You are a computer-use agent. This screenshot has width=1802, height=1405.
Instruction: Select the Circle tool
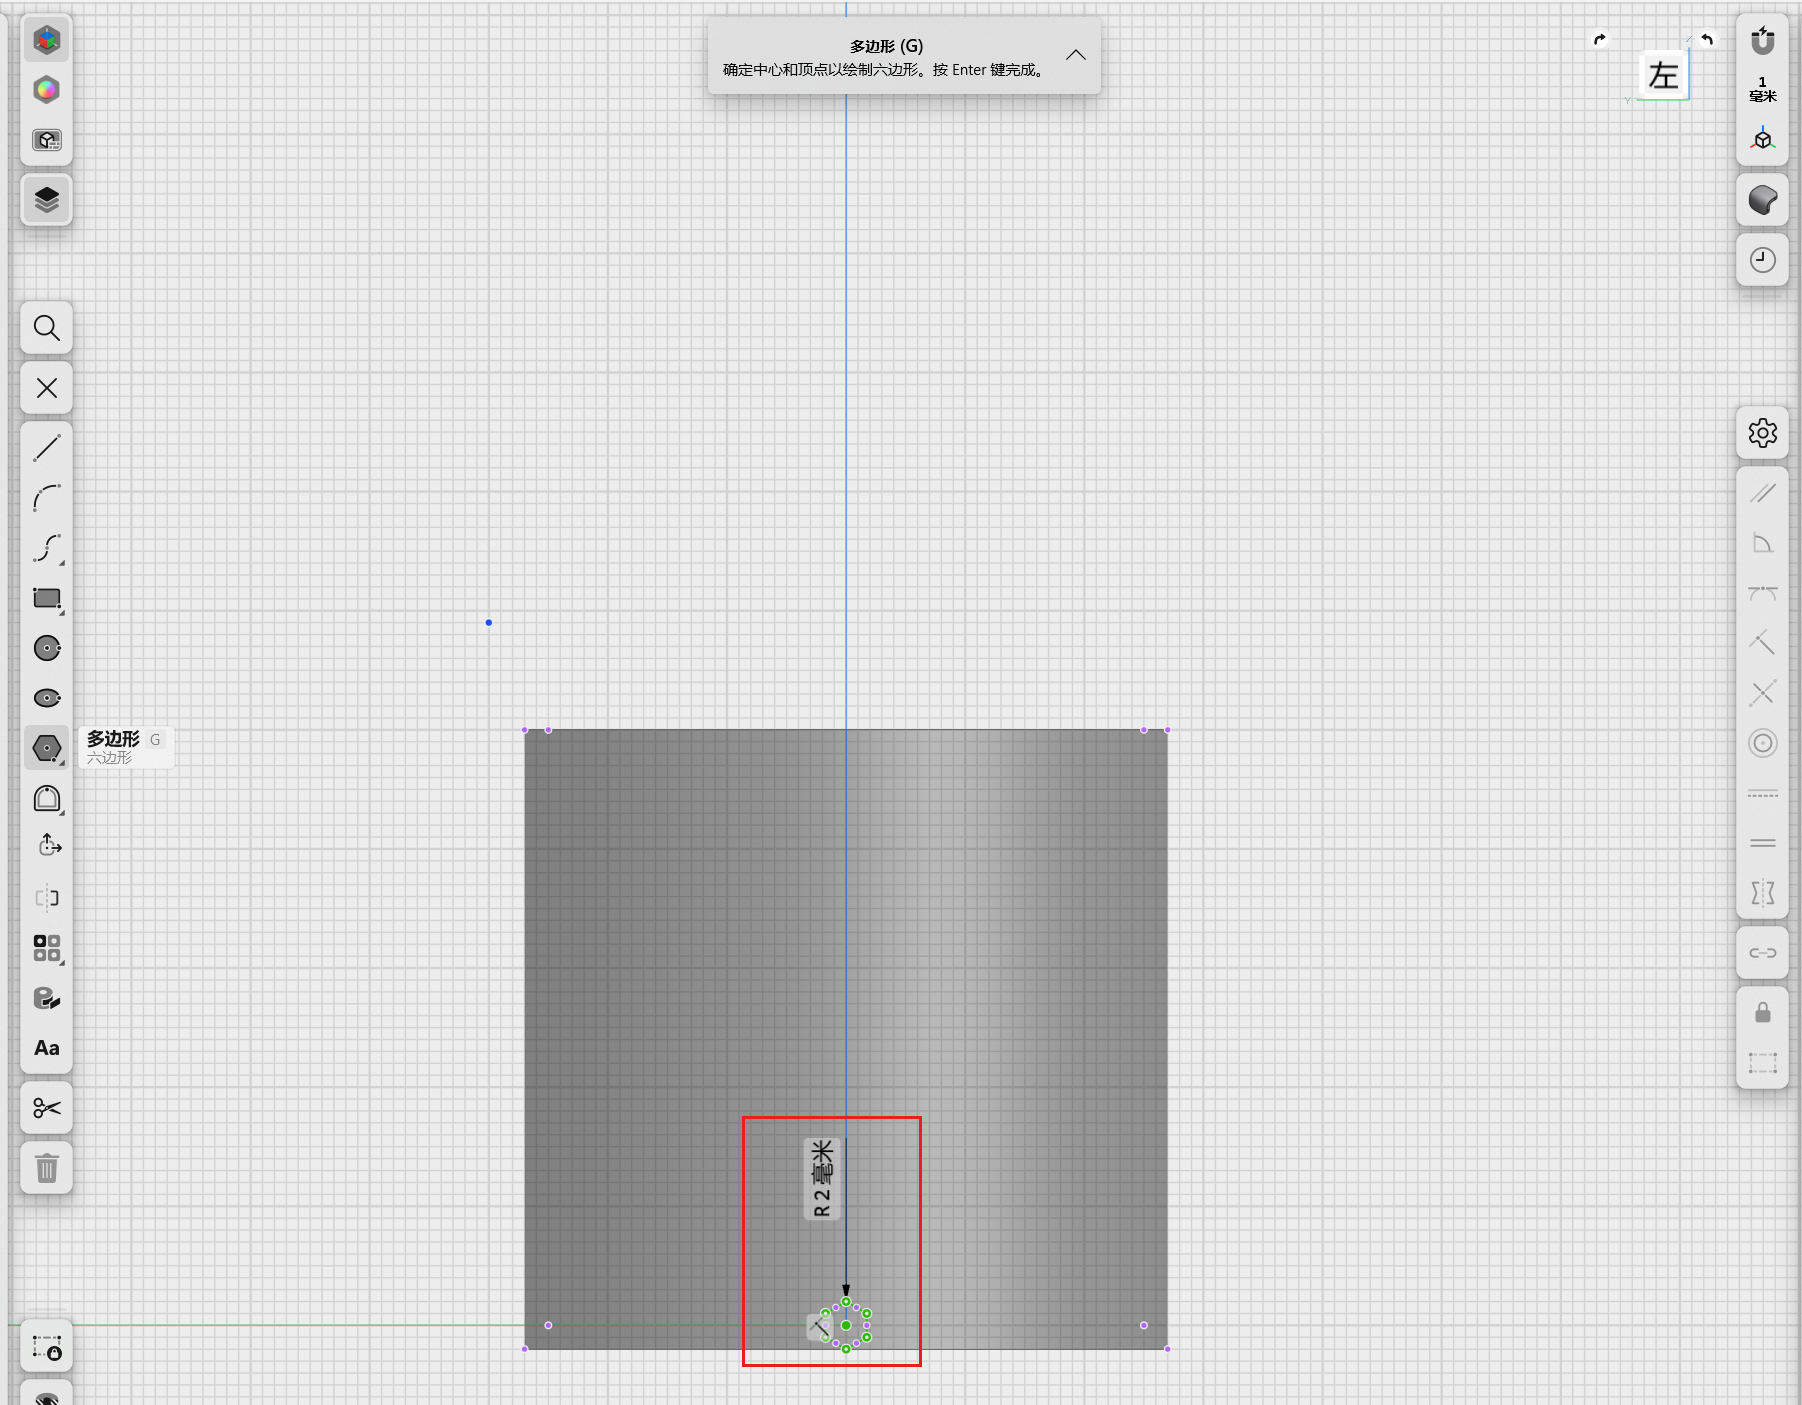point(47,648)
